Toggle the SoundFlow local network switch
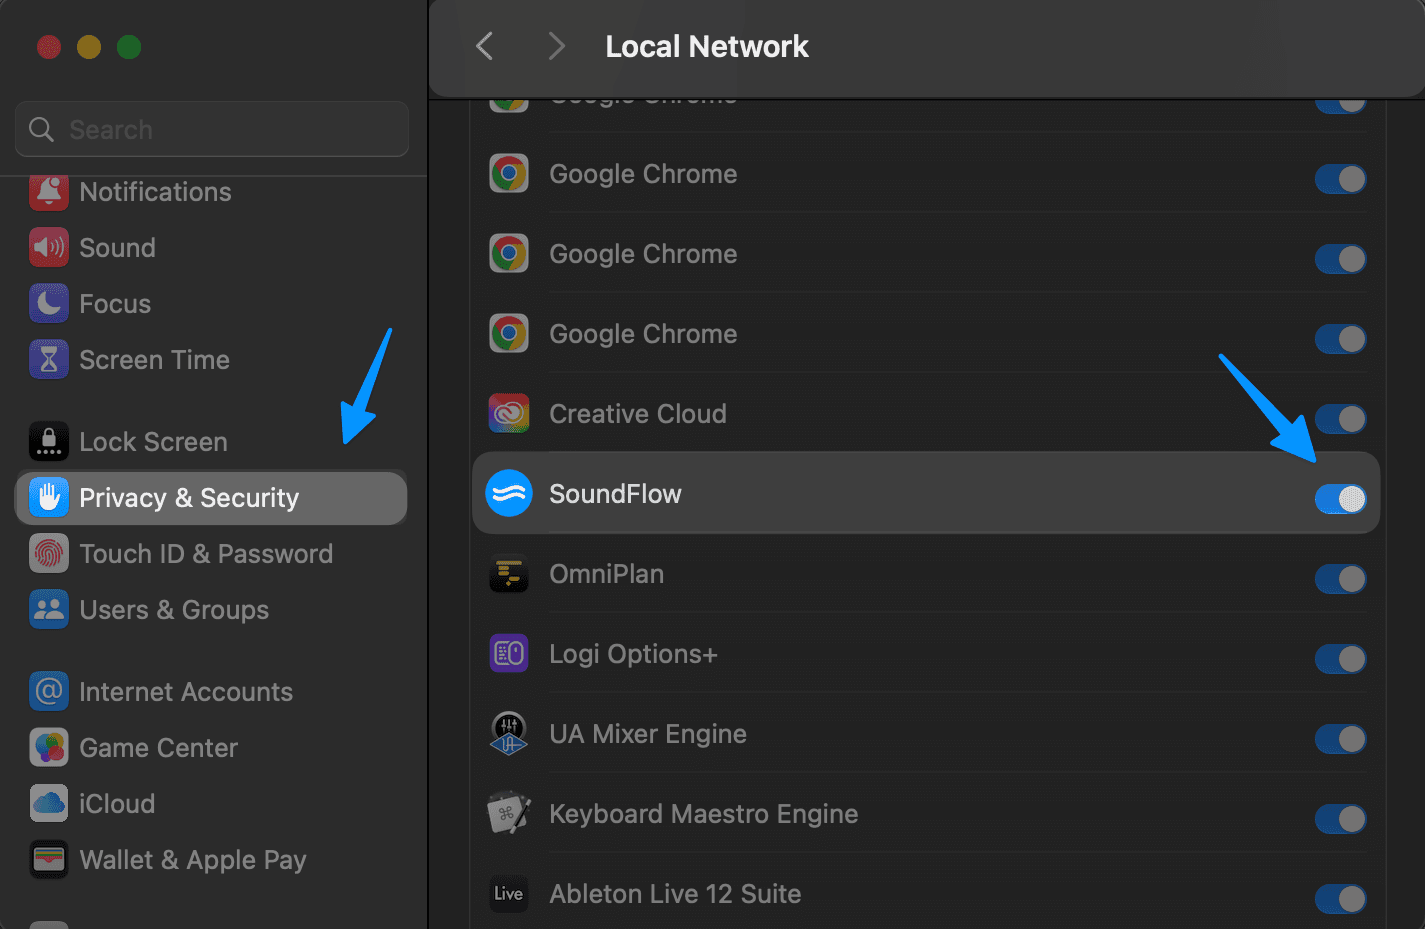Screen dimensions: 1425x929 coord(1341,499)
